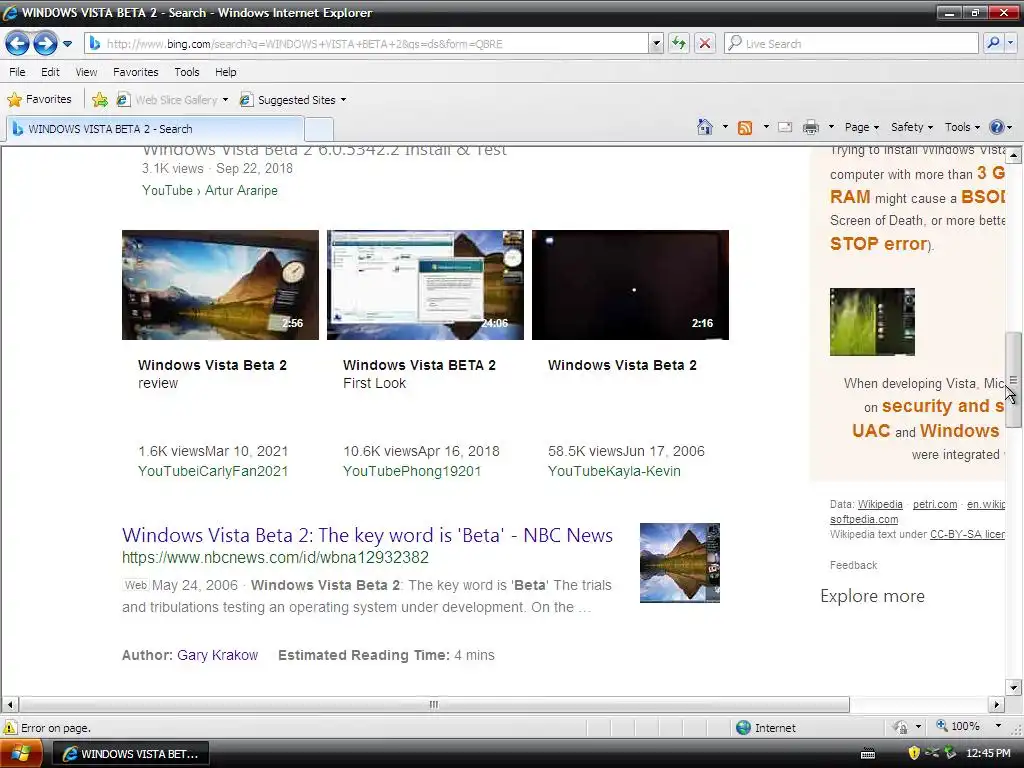Open the YouTube Kayla-Kevin channel link
This screenshot has width=1024, height=768.
pos(614,471)
